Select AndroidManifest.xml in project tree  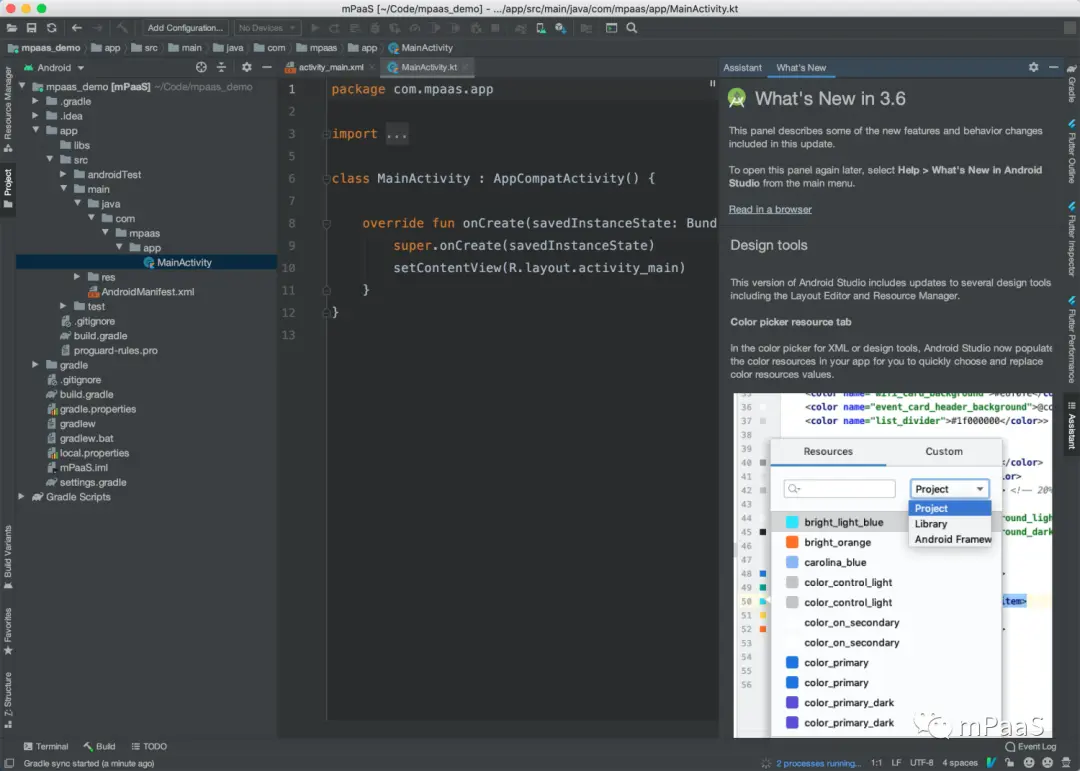pyautogui.click(x=147, y=292)
